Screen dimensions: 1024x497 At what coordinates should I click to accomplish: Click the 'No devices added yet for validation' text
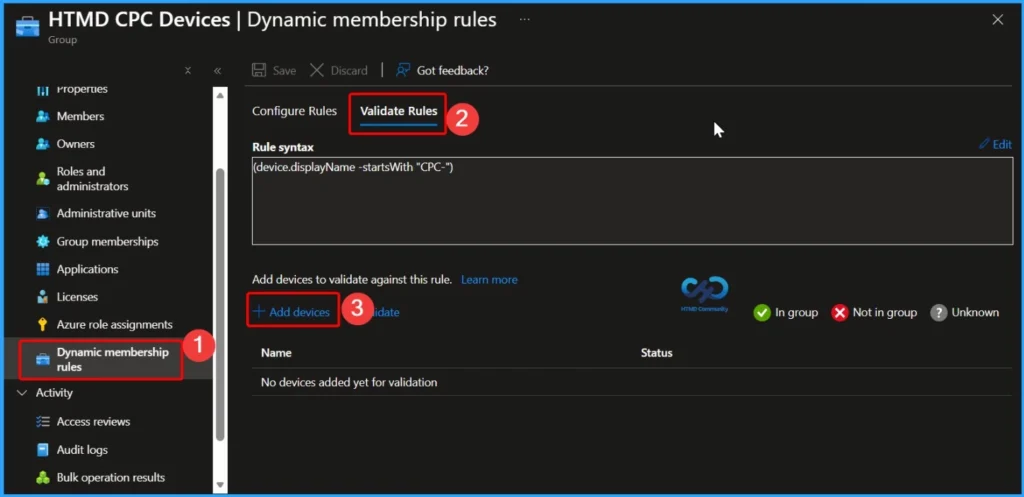pos(349,382)
